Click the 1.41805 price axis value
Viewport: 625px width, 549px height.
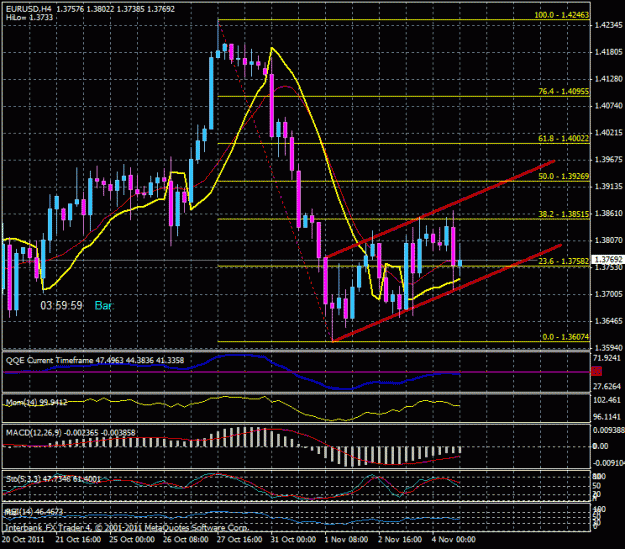[608, 52]
